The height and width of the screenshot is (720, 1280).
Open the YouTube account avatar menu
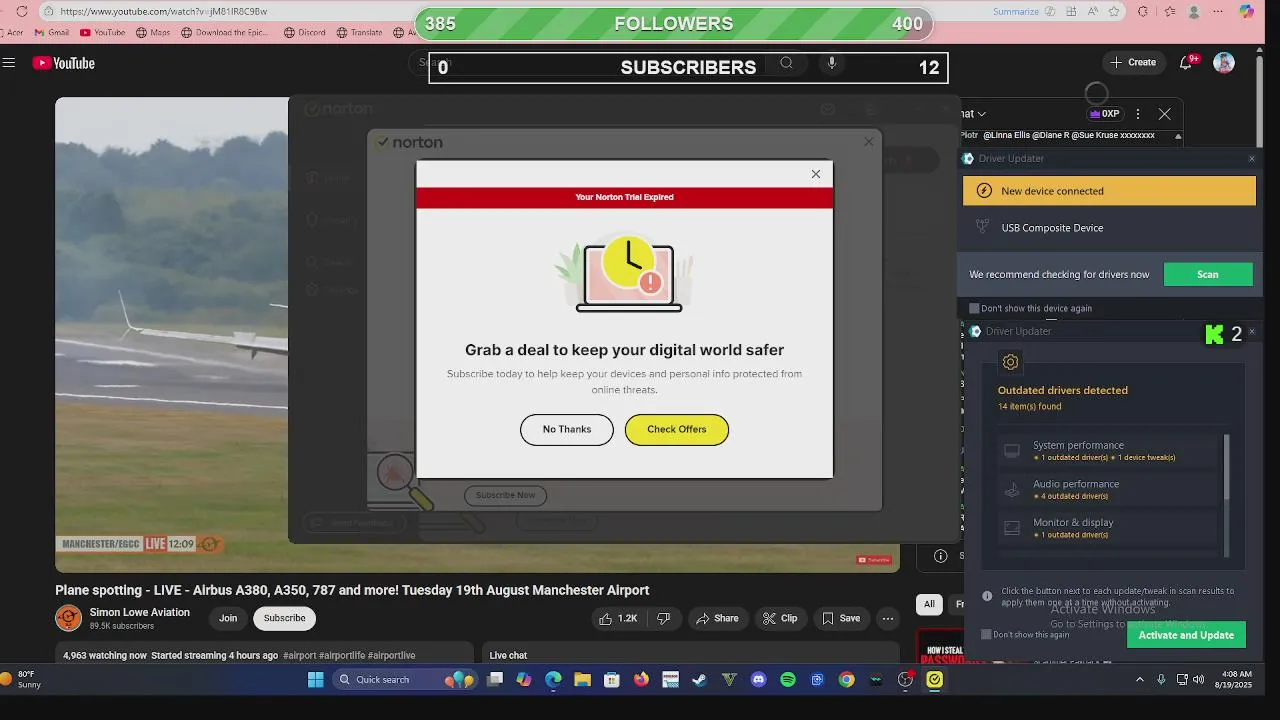tap(1224, 62)
